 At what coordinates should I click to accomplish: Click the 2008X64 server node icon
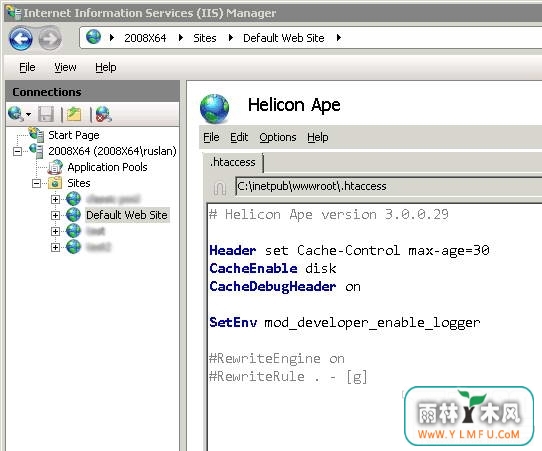tap(36, 151)
